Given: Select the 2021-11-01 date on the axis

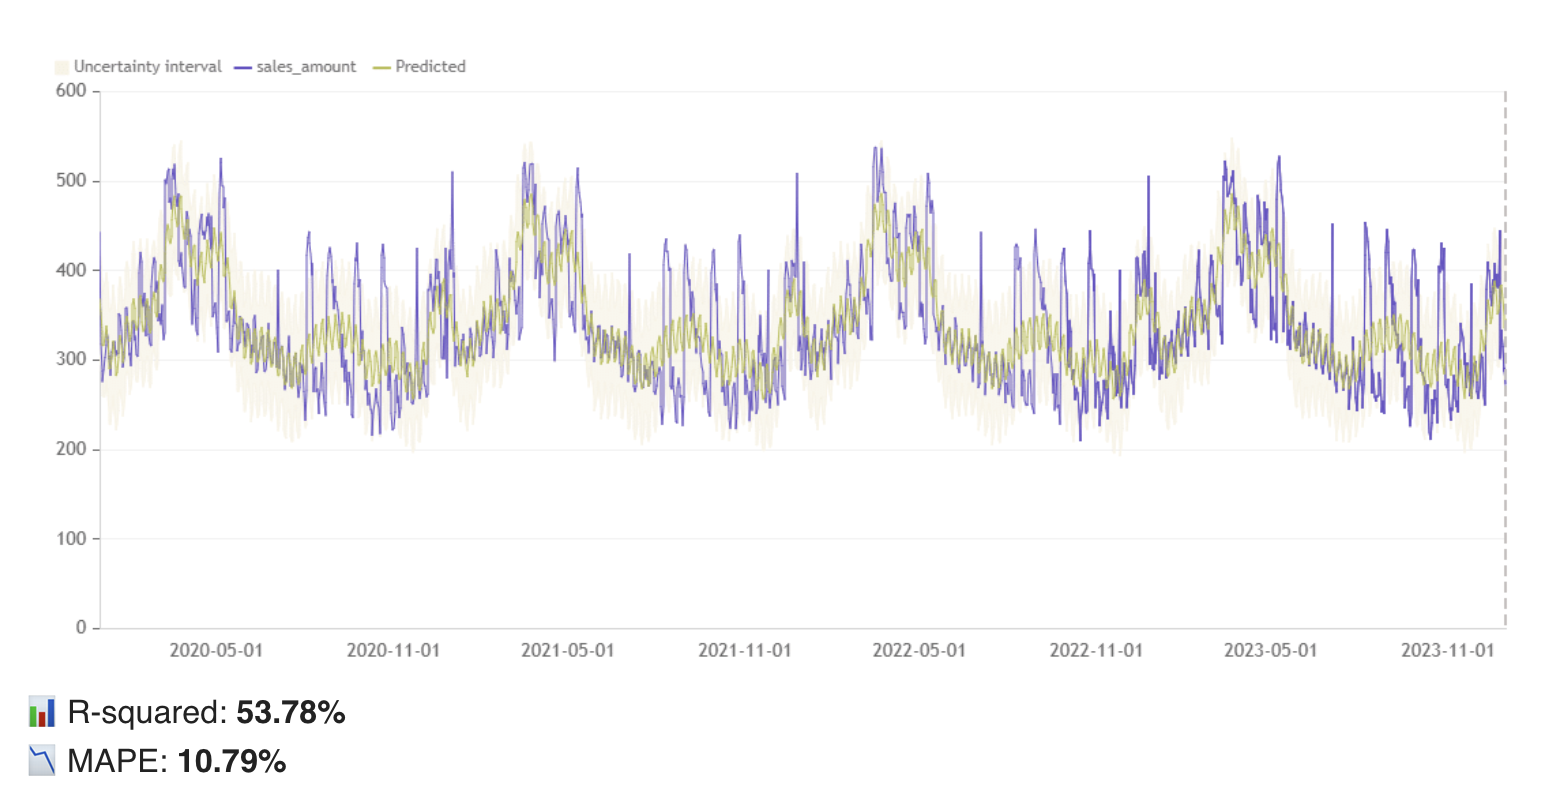Looking at the screenshot, I should [745, 651].
